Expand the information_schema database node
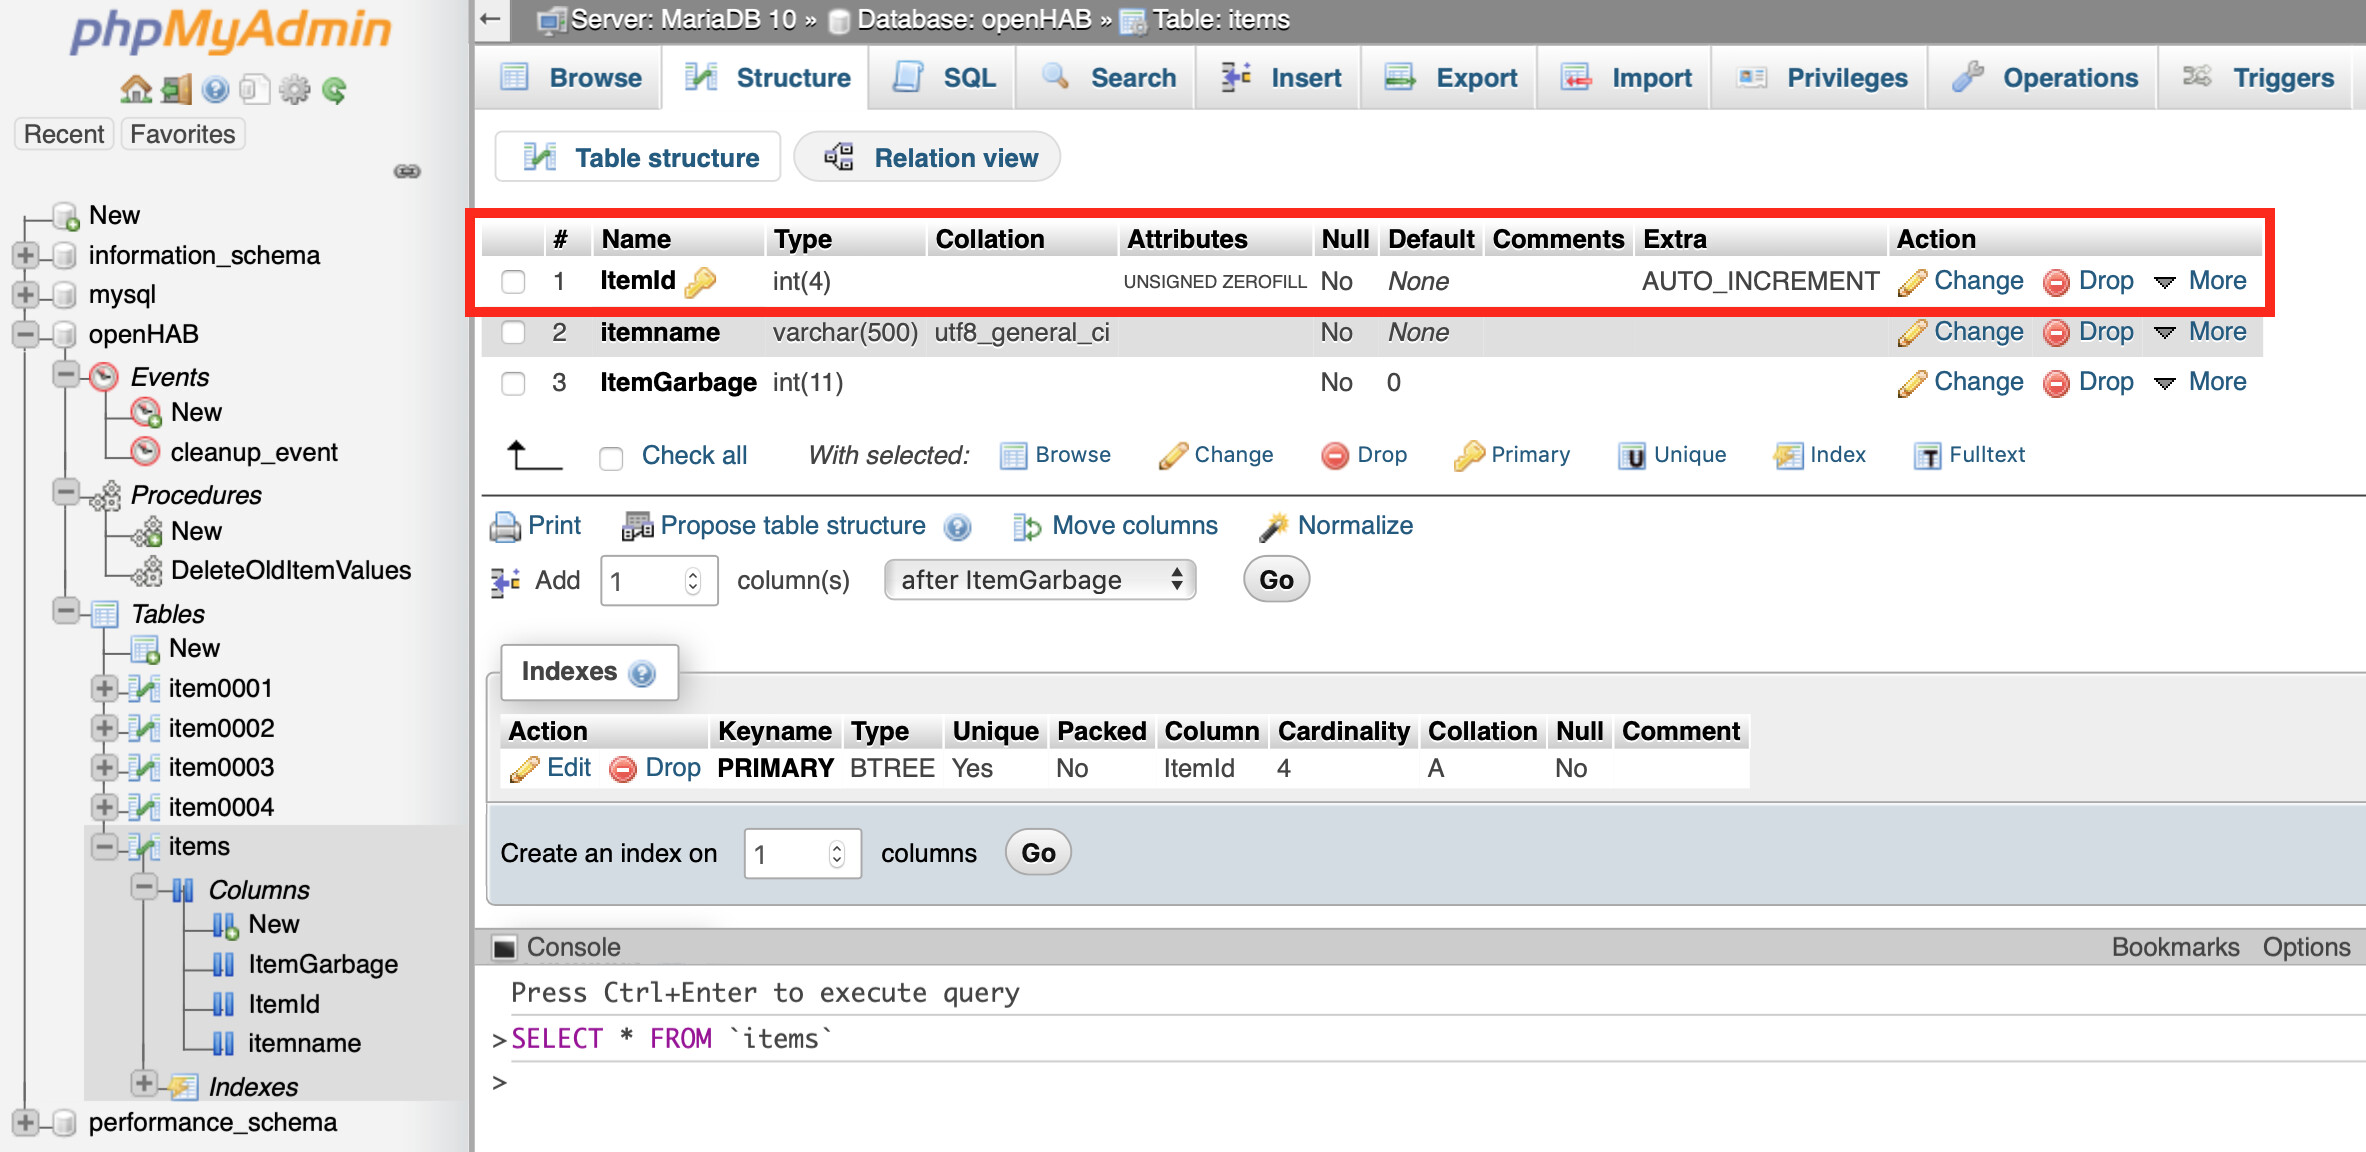The width and height of the screenshot is (2366, 1152). pyautogui.click(x=26, y=256)
